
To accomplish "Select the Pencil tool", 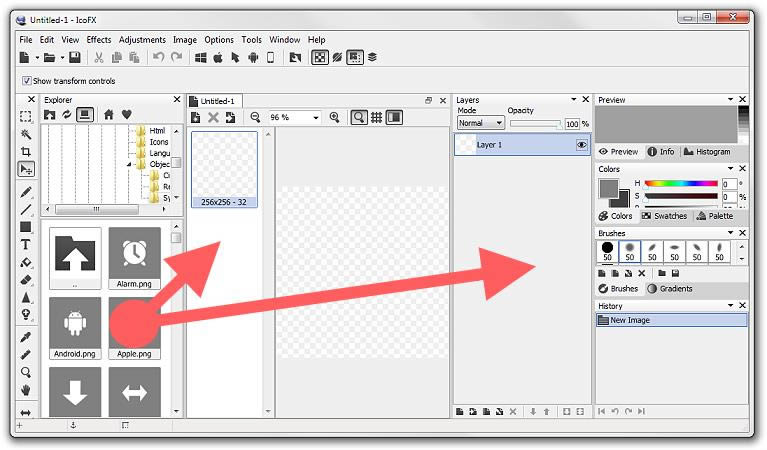I will click(x=25, y=192).
